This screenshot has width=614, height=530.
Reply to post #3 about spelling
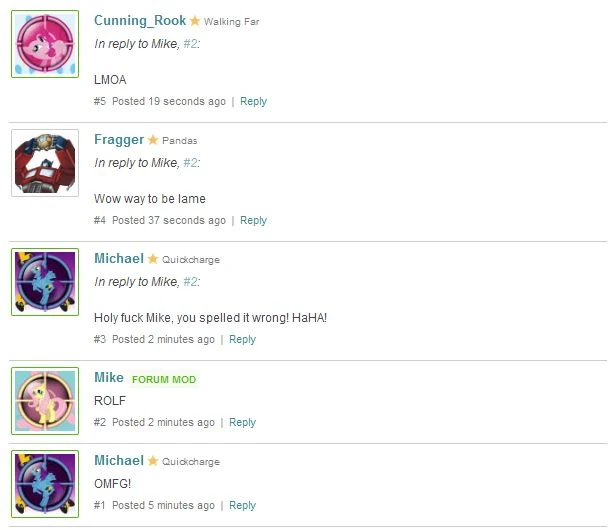[242, 339]
